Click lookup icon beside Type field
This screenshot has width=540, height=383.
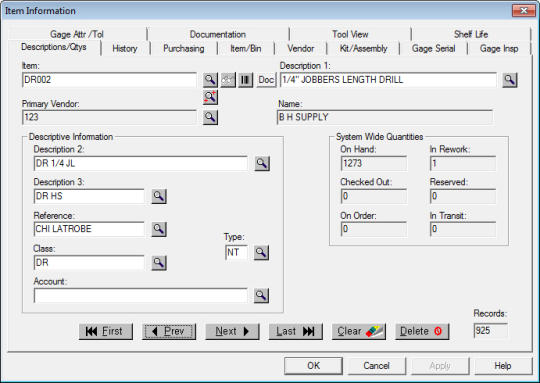click(x=261, y=252)
